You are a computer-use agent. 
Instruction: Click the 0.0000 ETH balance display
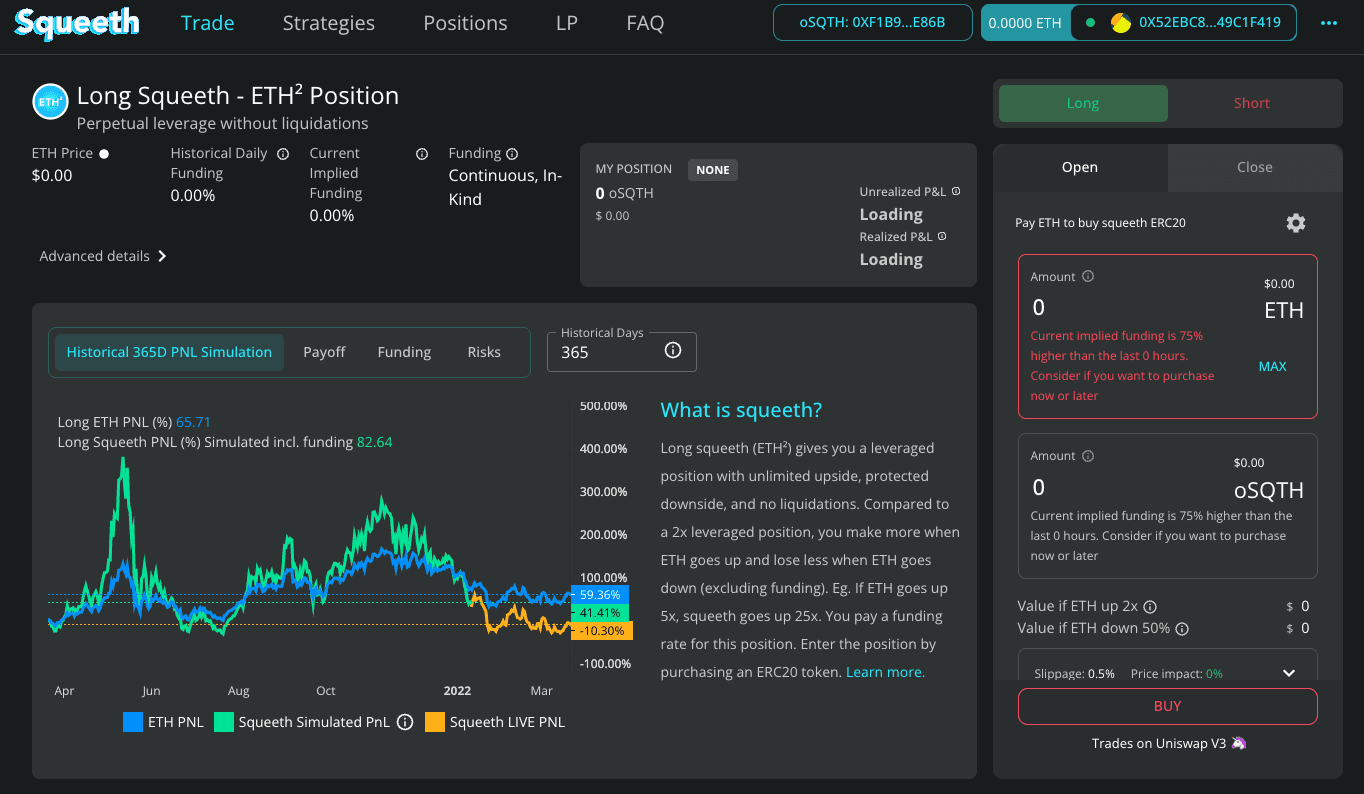click(x=1024, y=22)
